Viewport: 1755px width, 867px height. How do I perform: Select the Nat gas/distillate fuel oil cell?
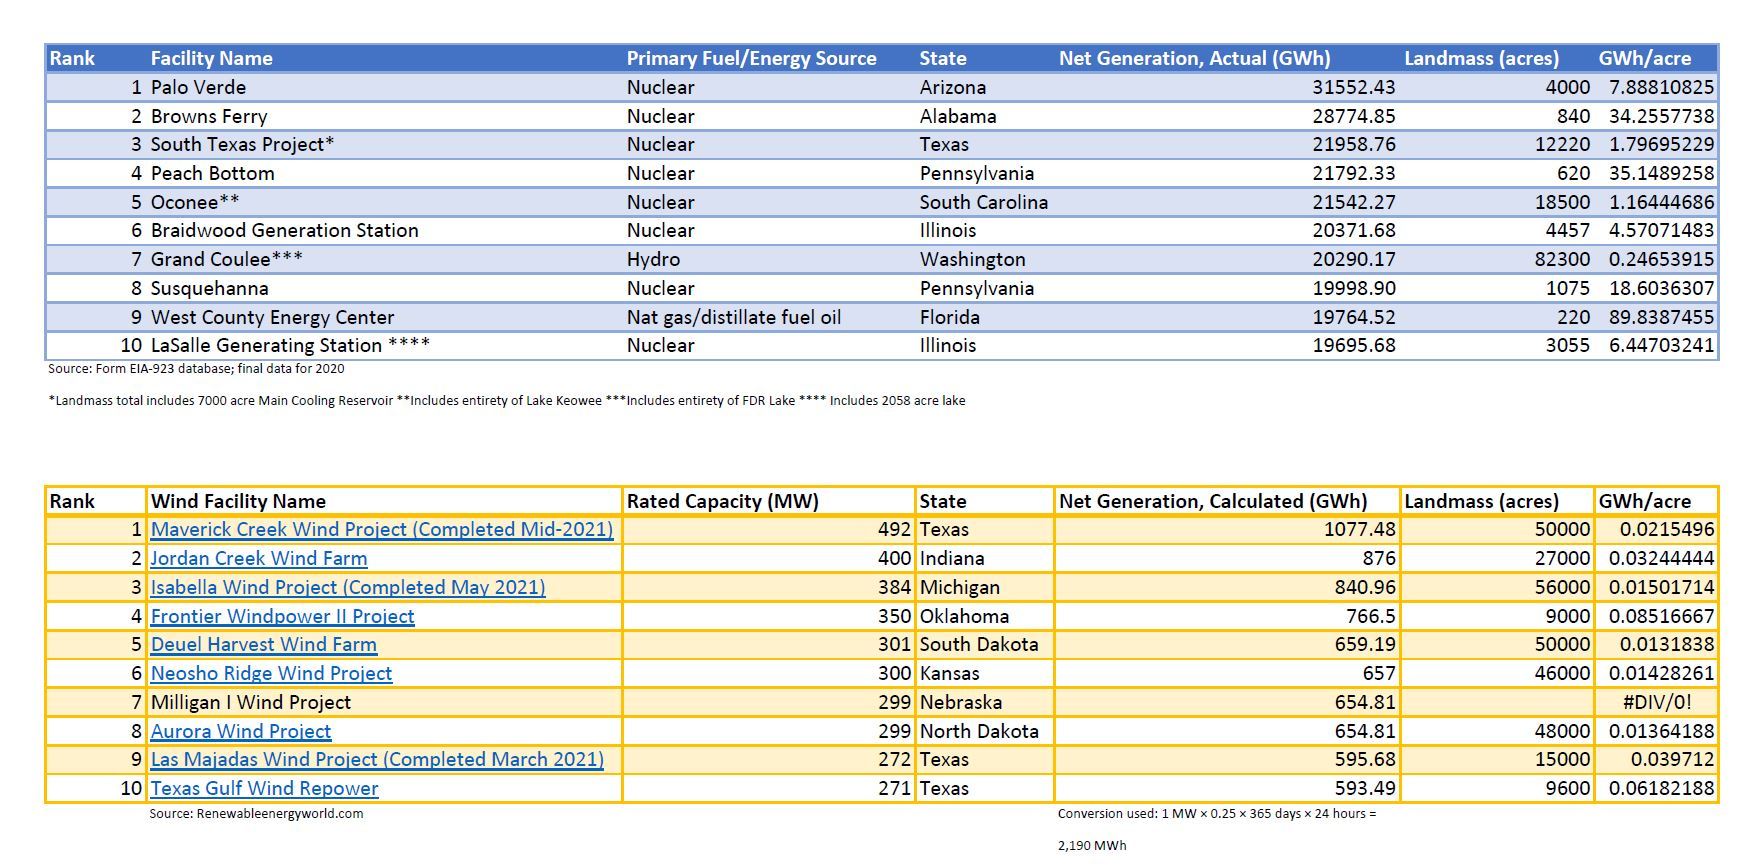(733, 318)
